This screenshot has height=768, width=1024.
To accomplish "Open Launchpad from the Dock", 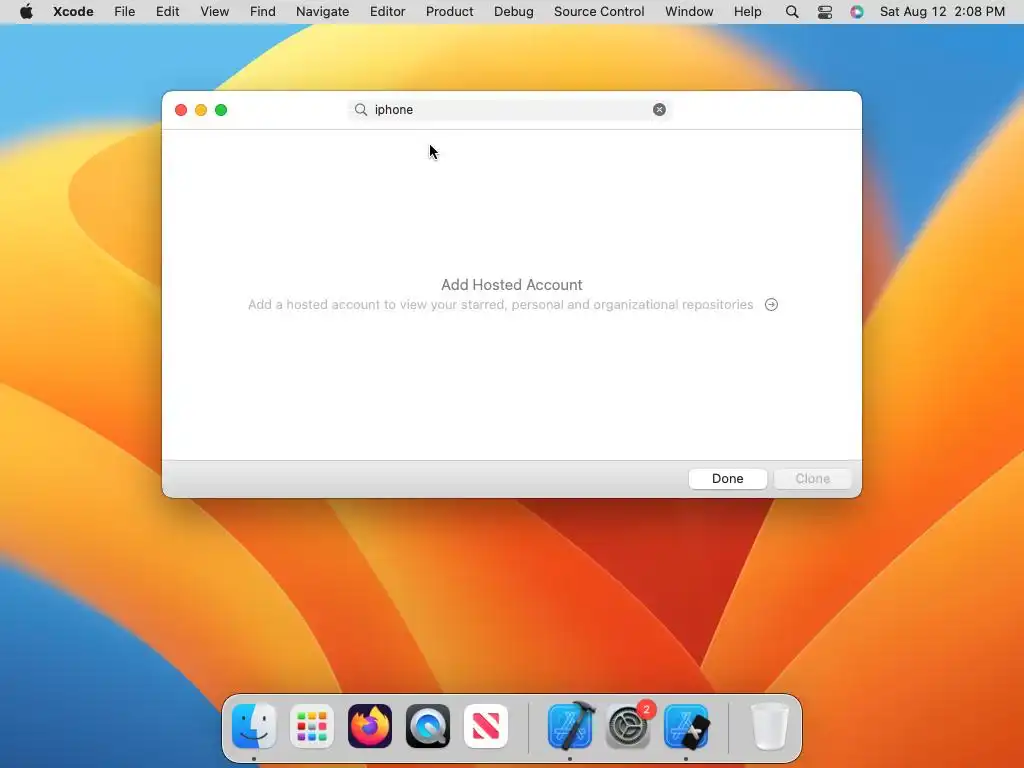I will [312, 726].
